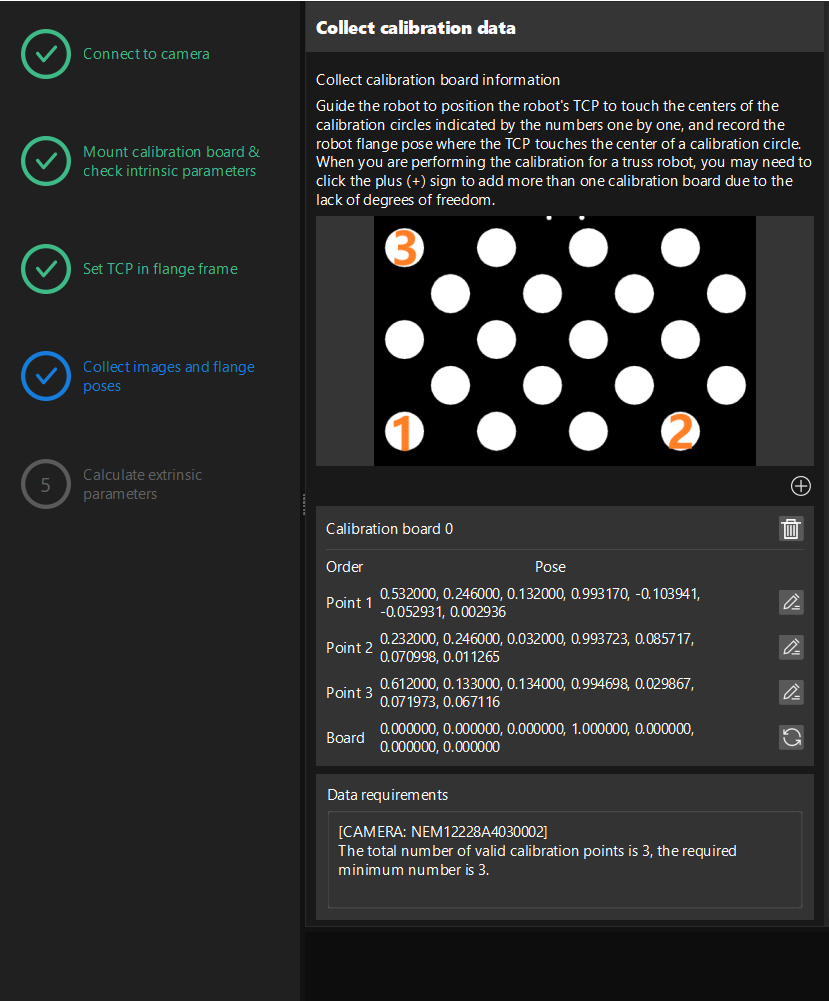This screenshot has height=1001, width=829.
Task: Click the Calibration board 0 header
Action: click(390, 529)
